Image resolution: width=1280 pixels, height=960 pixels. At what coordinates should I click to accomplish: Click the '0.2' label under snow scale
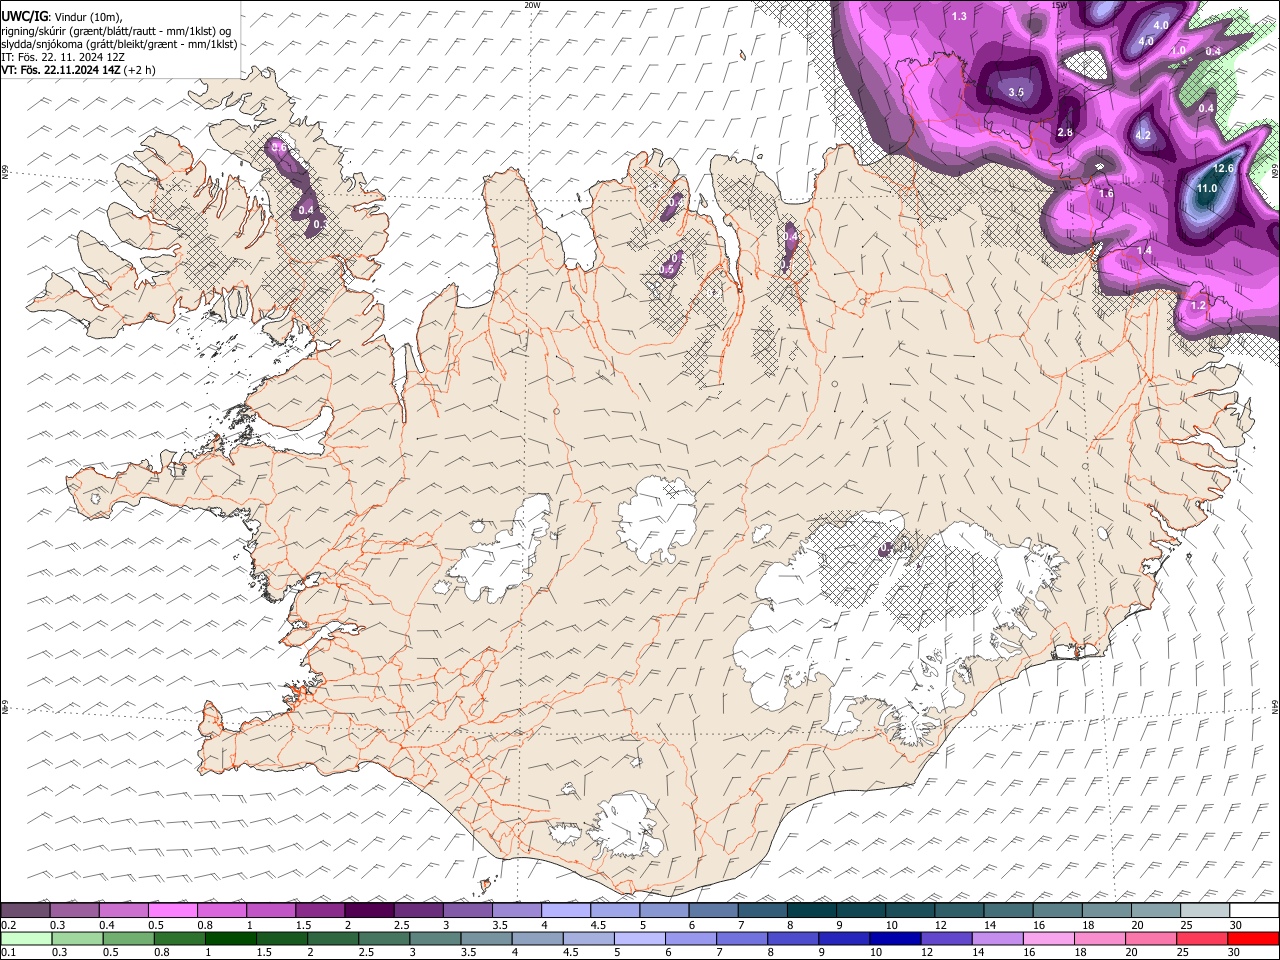point(7,925)
